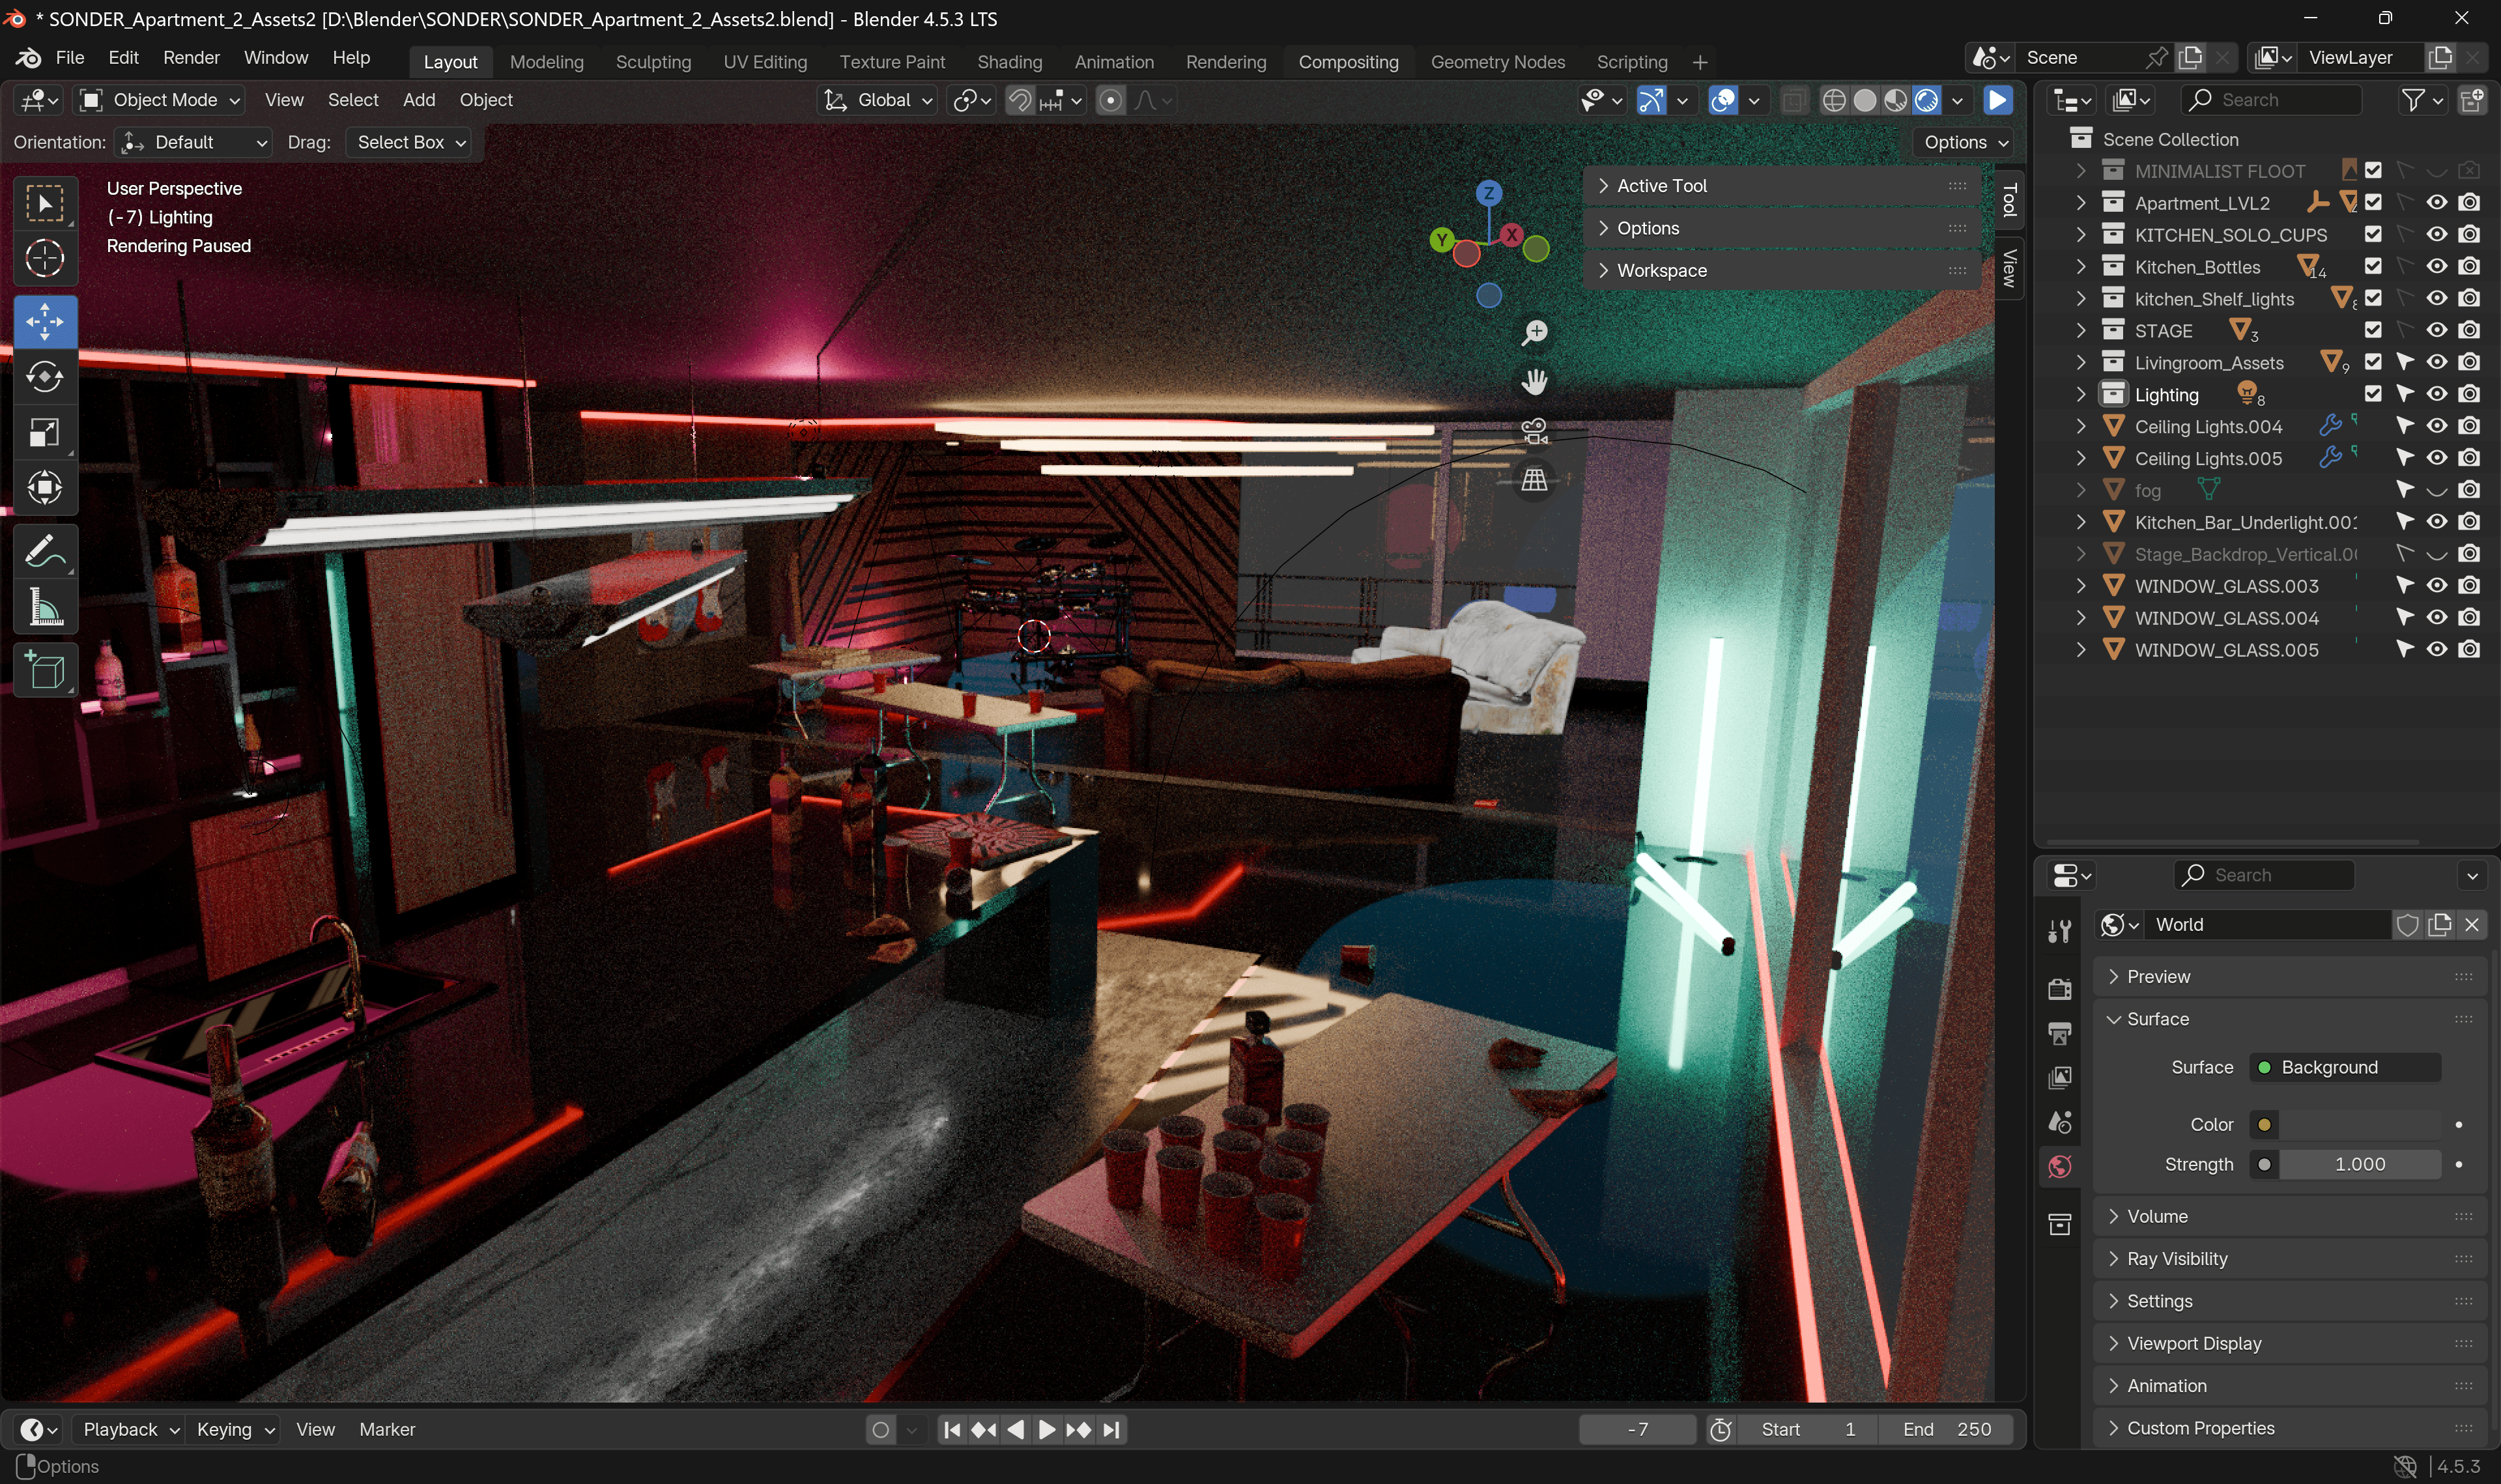
Task: Open the Render menu
Action: (190, 58)
